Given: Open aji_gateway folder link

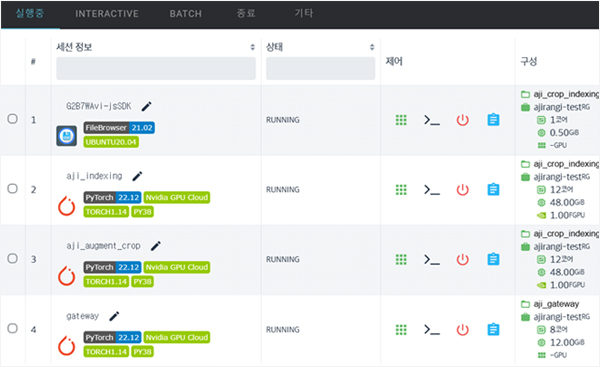Looking at the screenshot, I should [x=556, y=304].
